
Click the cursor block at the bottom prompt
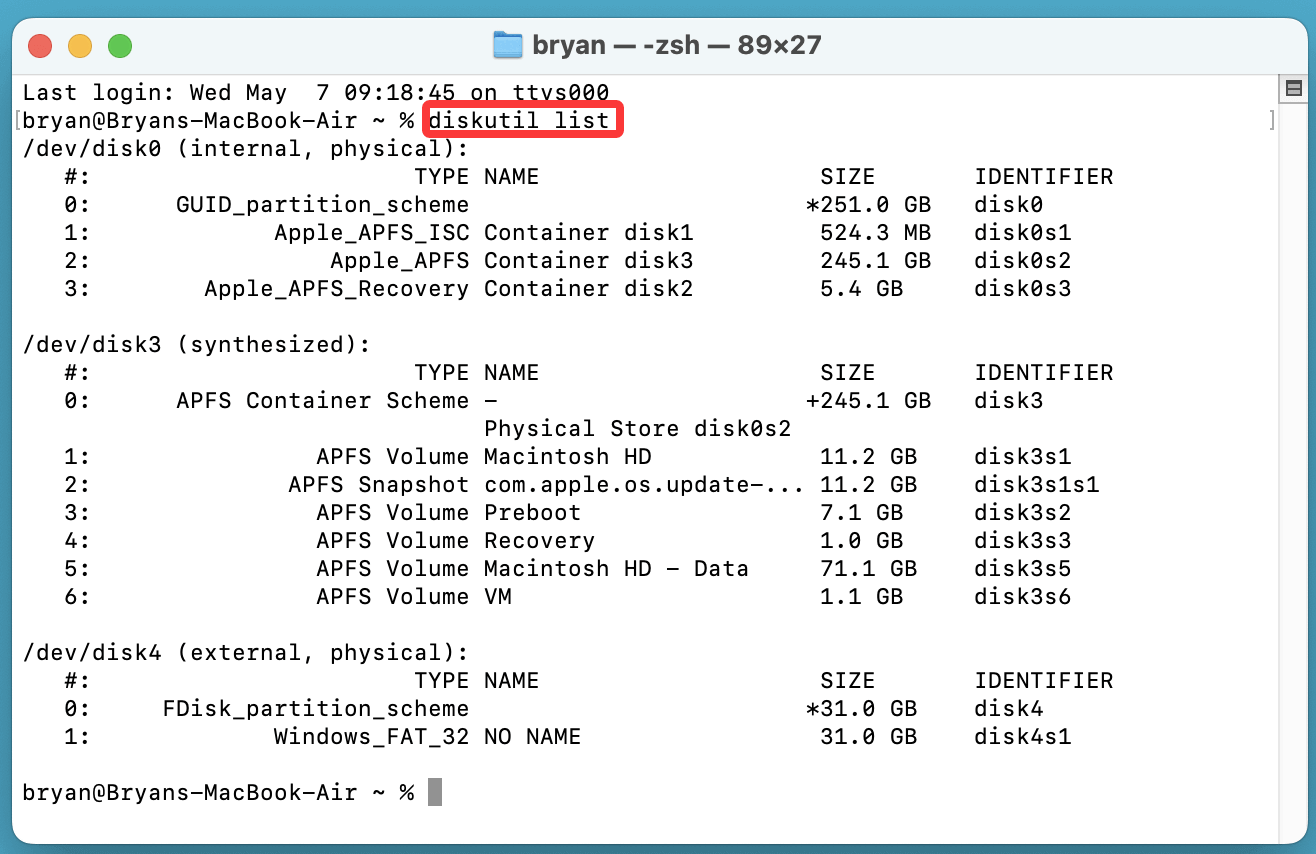point(434,792)
